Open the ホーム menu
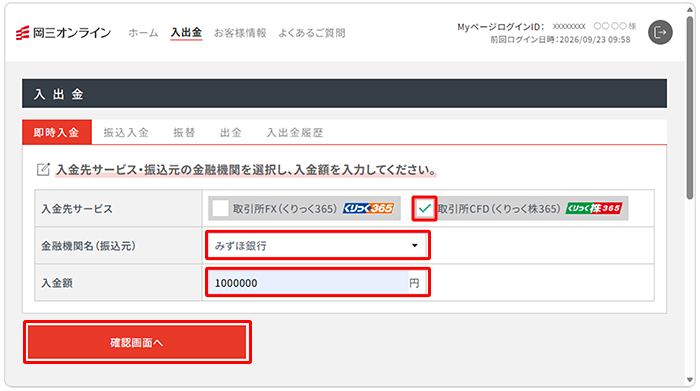This screenshot has height=391, width=700. click(x=143, y=33)
